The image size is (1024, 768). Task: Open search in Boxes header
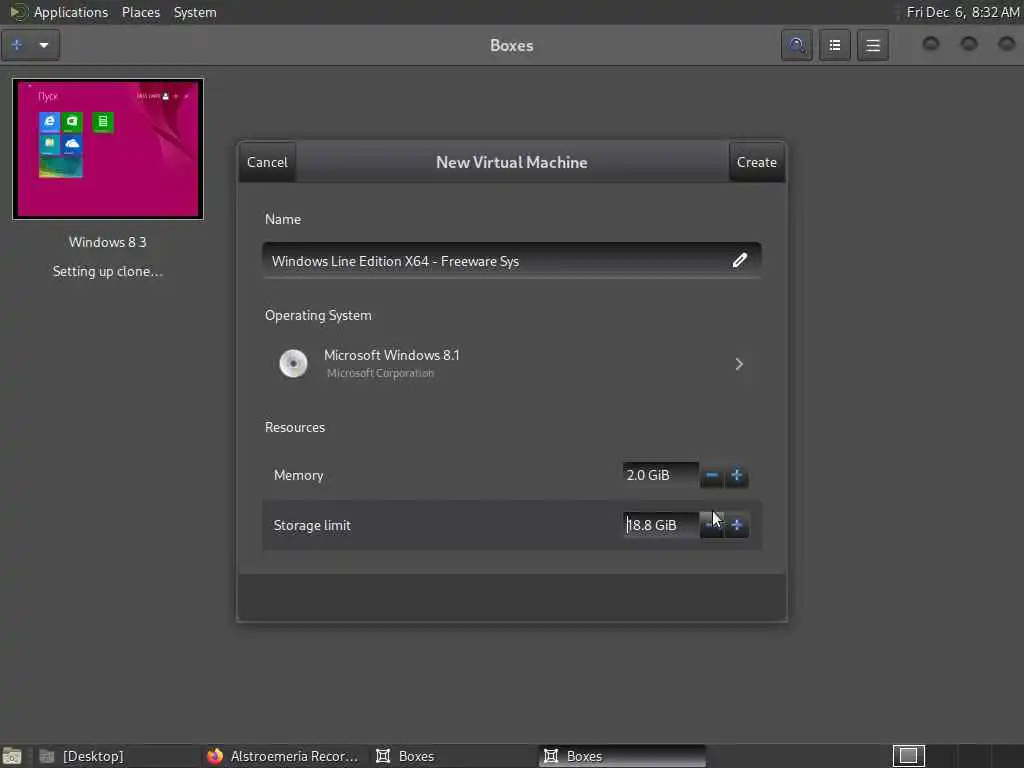[x=797, y=45]
